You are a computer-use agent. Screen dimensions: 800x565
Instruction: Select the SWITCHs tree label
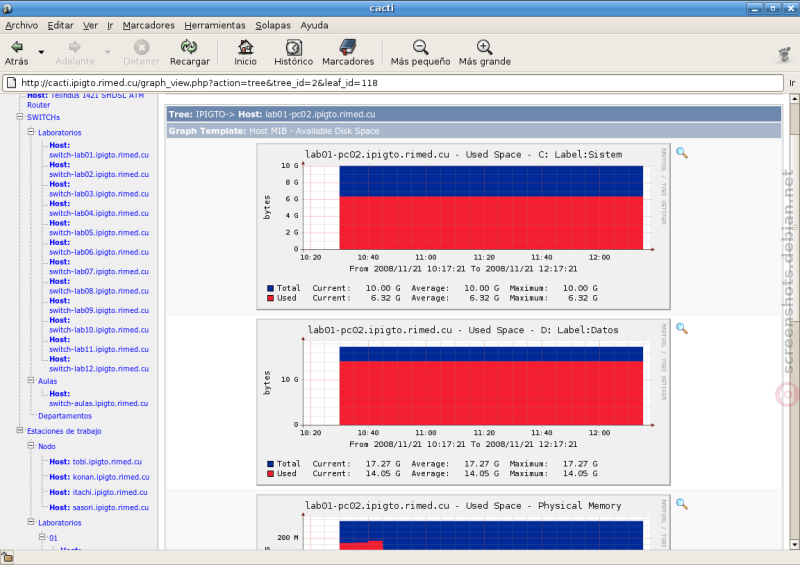(43, 117)
